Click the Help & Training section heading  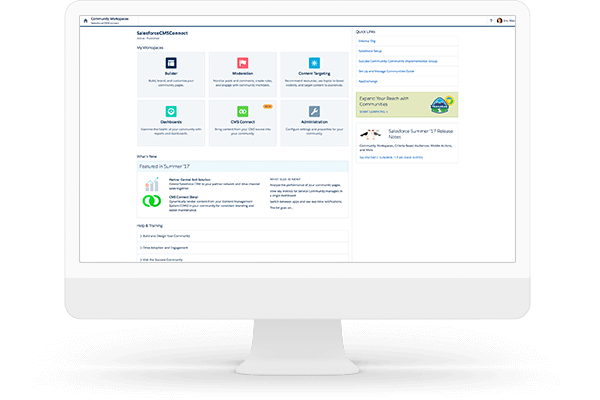[150, 226]
